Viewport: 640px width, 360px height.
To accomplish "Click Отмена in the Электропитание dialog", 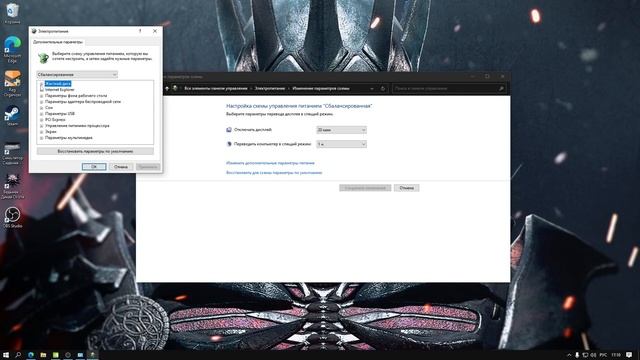I will tap(121, 167).
